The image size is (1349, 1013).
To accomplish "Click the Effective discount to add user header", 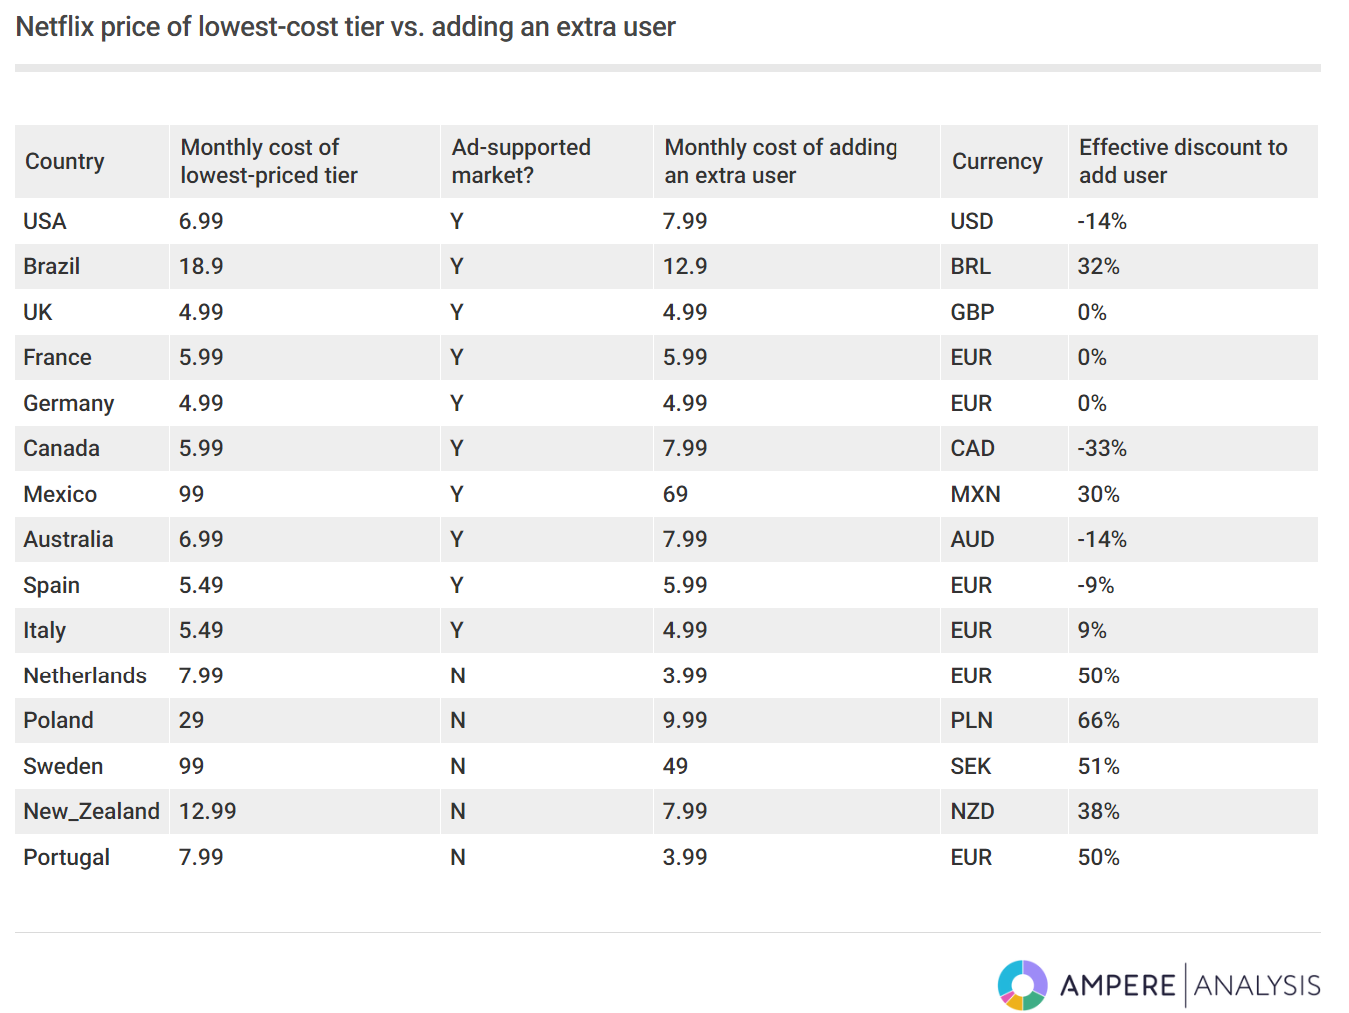I will pos(1183,161).
